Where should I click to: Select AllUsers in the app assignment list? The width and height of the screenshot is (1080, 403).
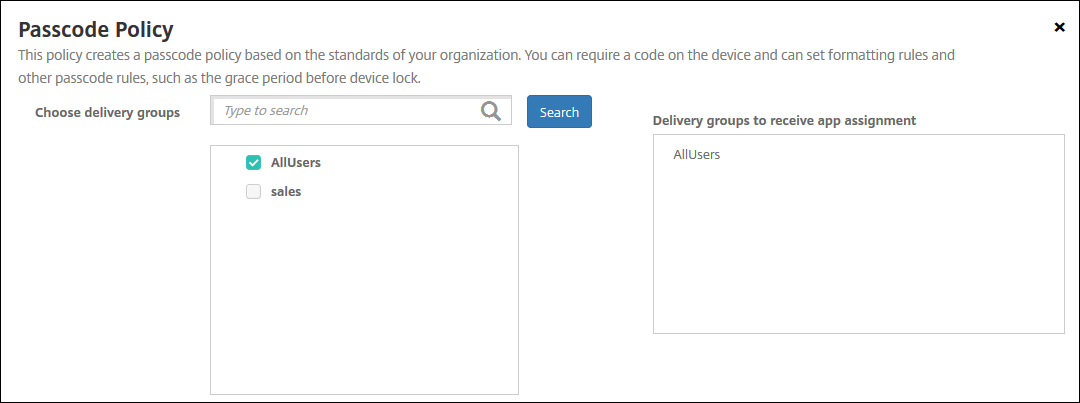pyautogui.click(x=696, y=155)
